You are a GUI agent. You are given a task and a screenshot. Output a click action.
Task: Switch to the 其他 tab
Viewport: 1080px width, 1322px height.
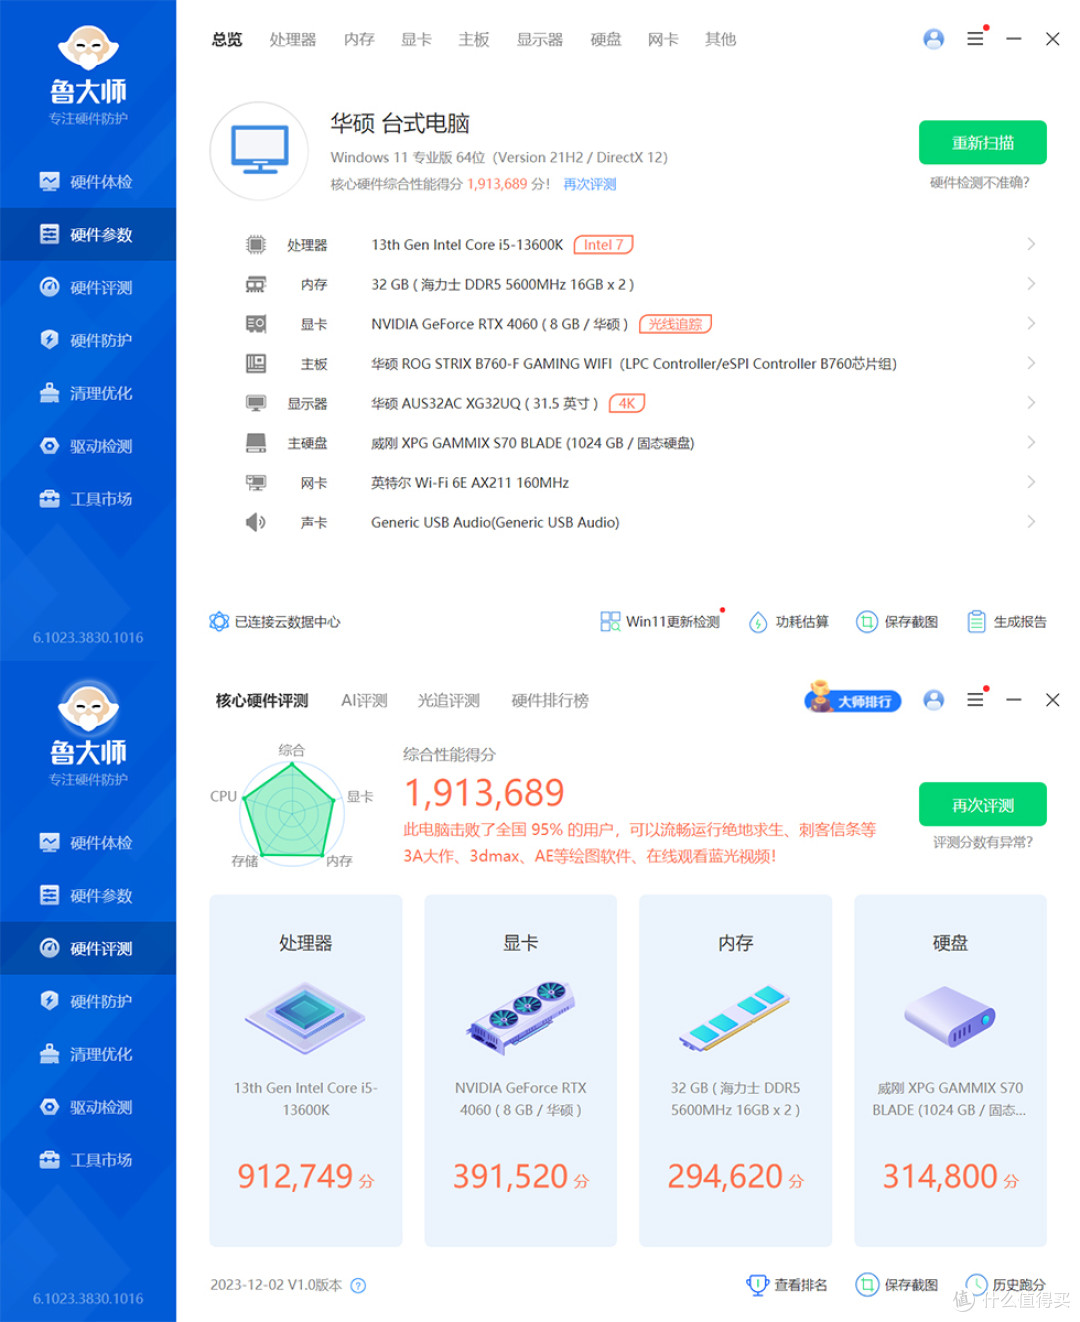pos(720,39)
